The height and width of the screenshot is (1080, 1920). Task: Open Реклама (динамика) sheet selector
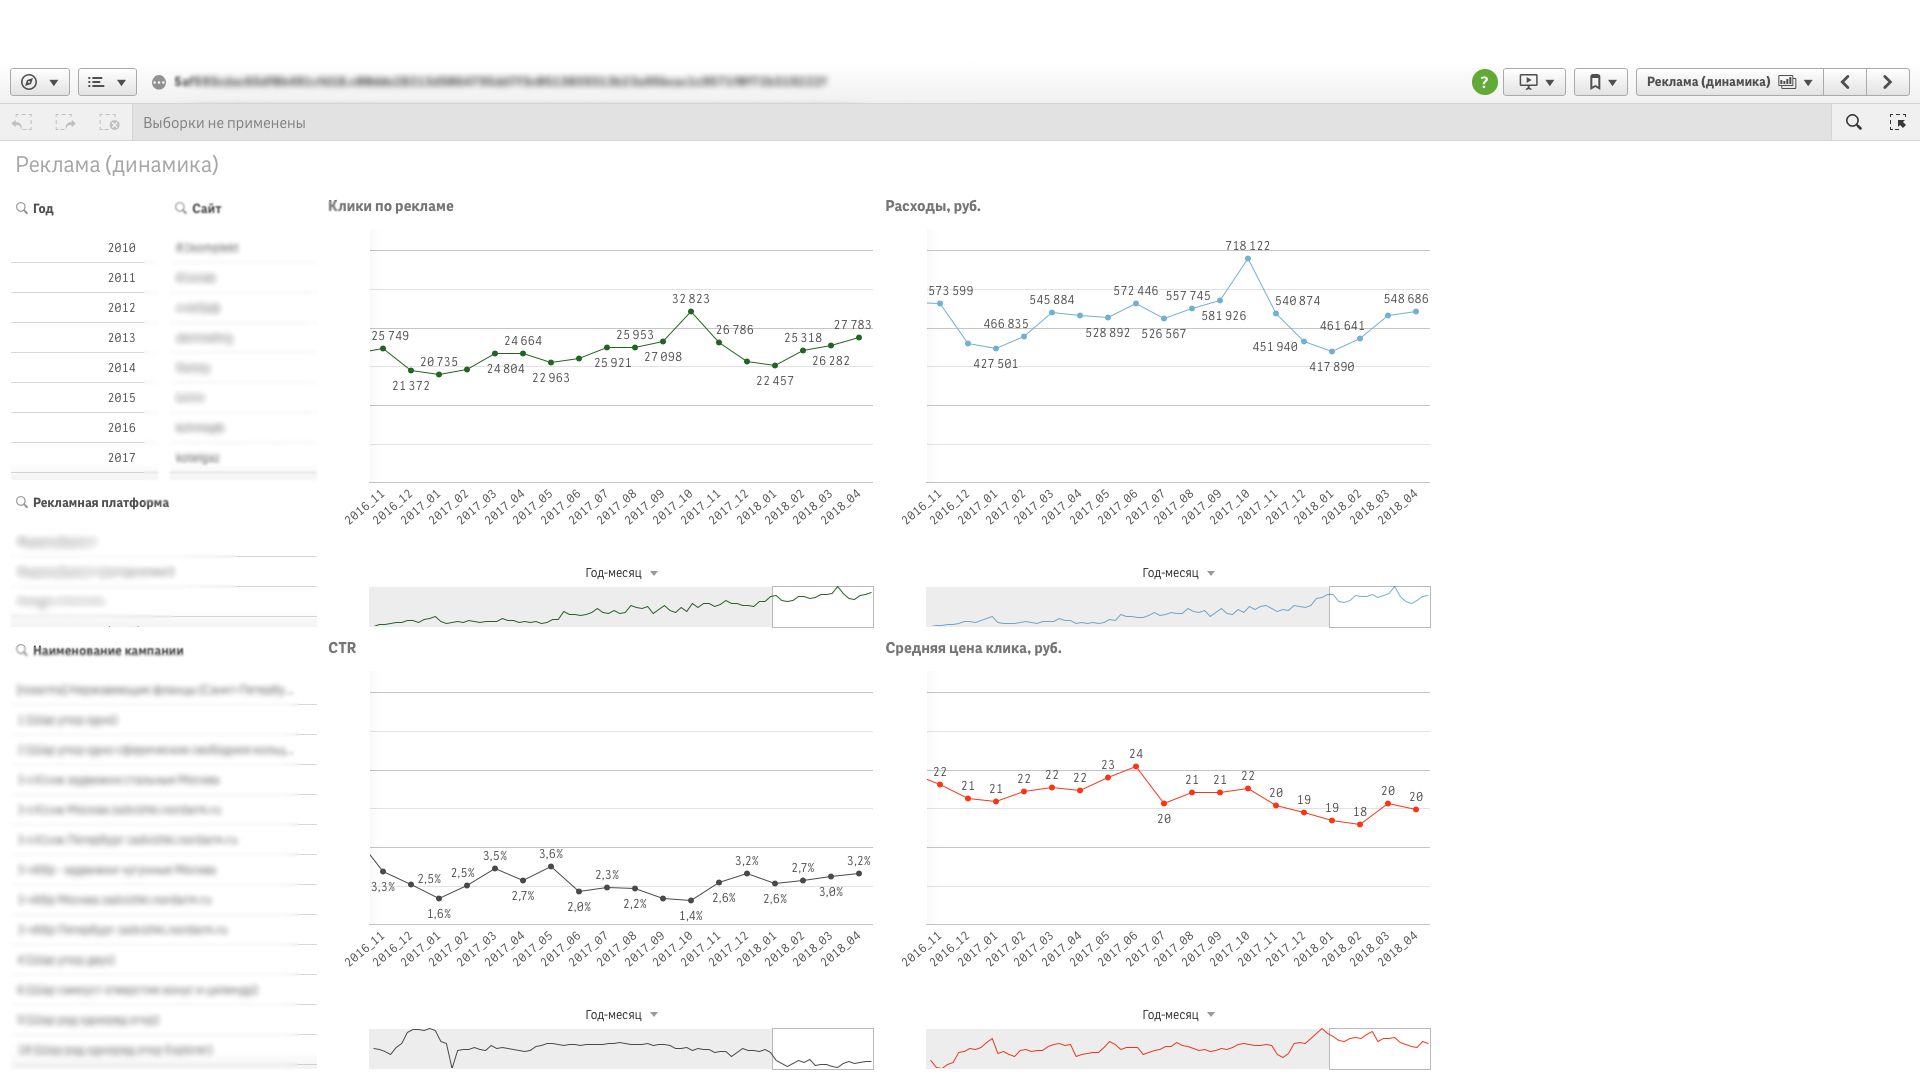pos(1729,82)
